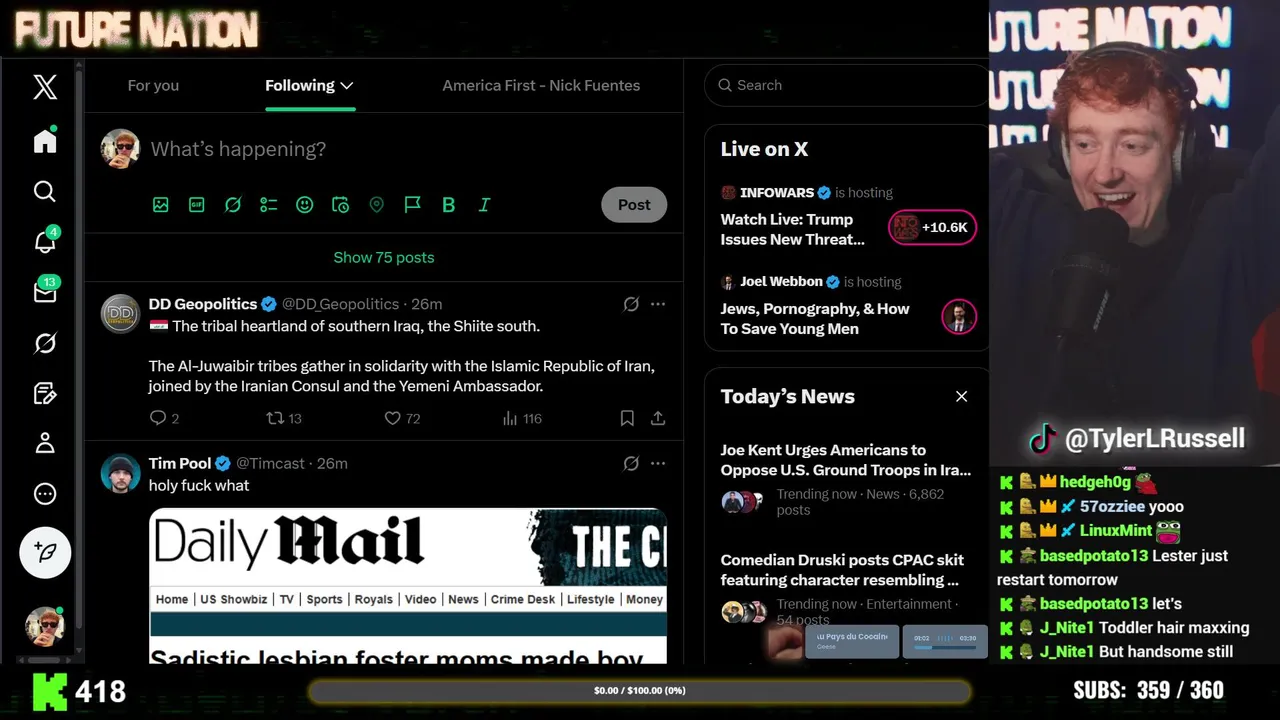Open Daily Mail image in Tim Pool post
Image resolution: width=1280 pixels, height=720 pixels.
pos(408,586)
